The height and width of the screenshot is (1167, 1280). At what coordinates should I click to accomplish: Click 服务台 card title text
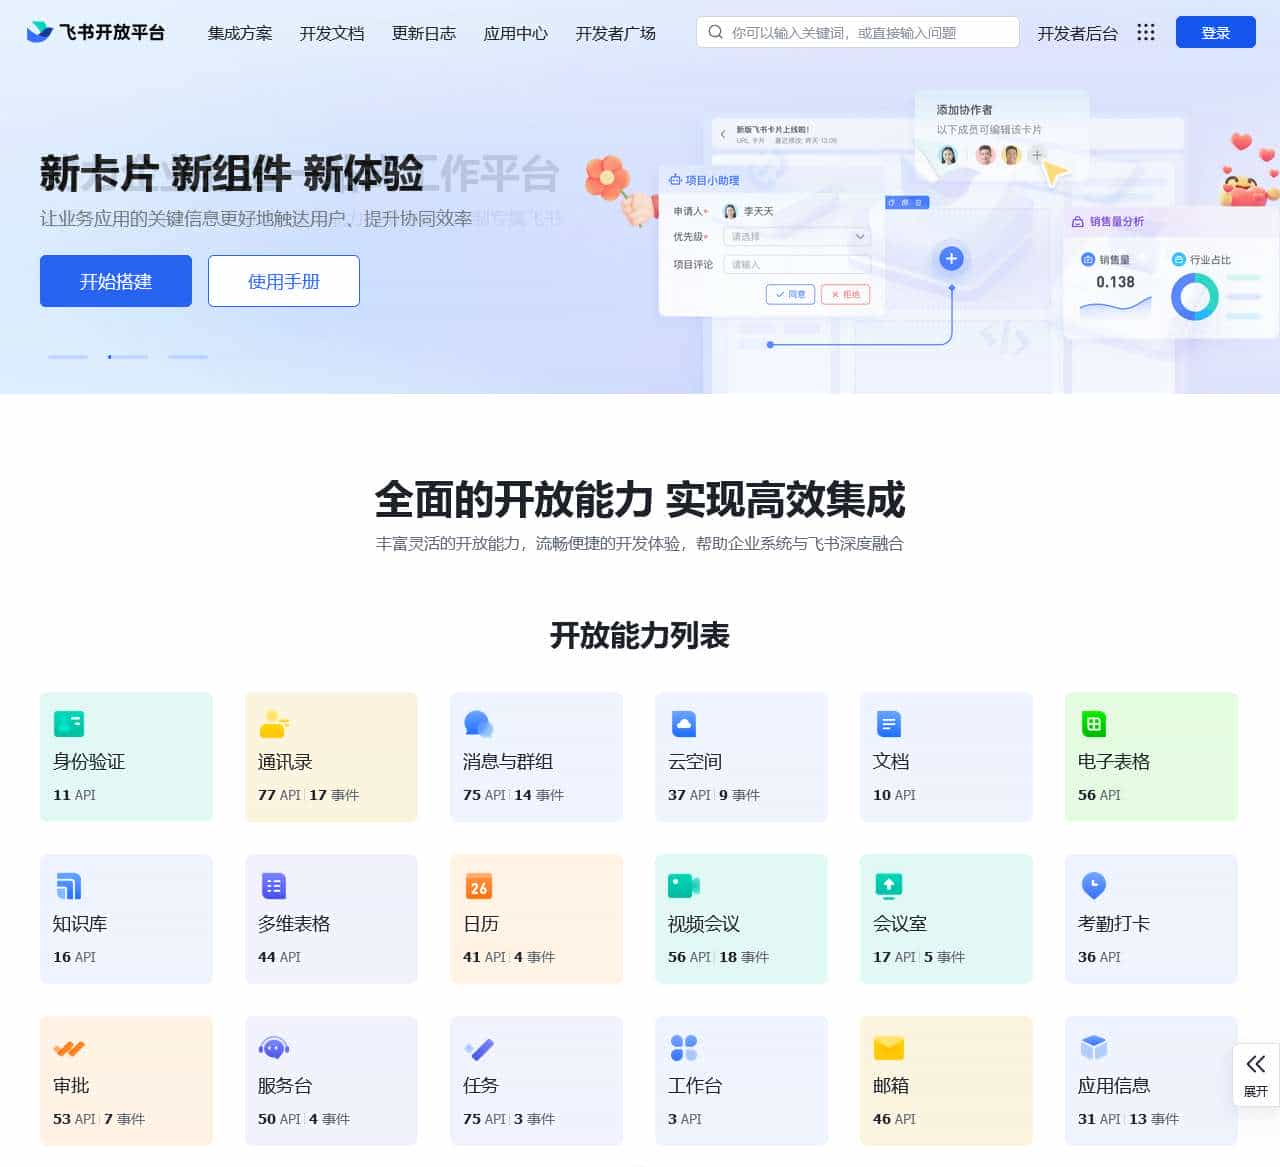285,1085
